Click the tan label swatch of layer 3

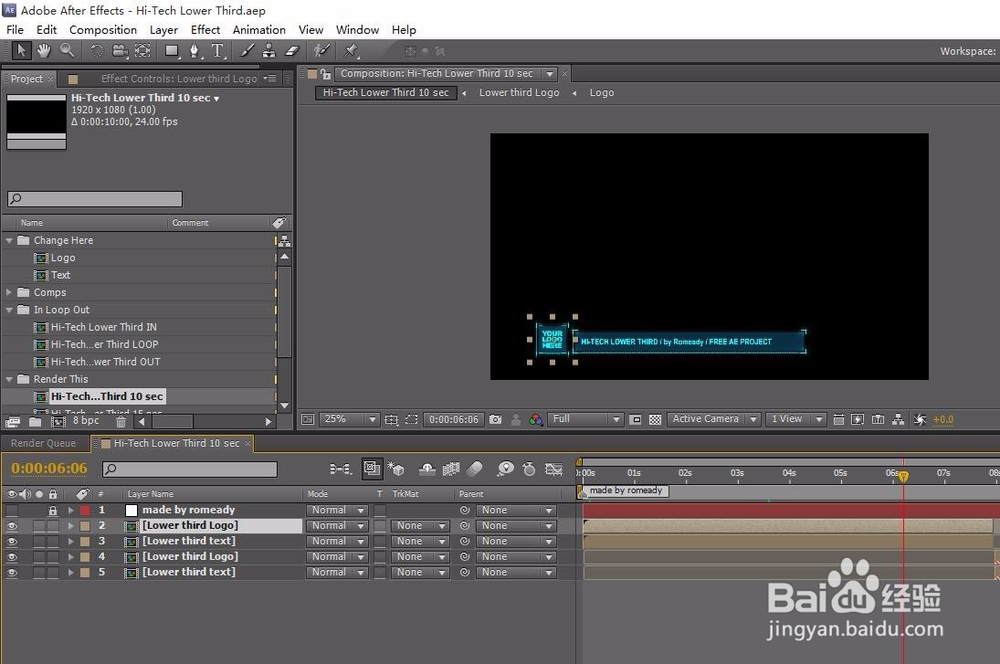[85, 541]
